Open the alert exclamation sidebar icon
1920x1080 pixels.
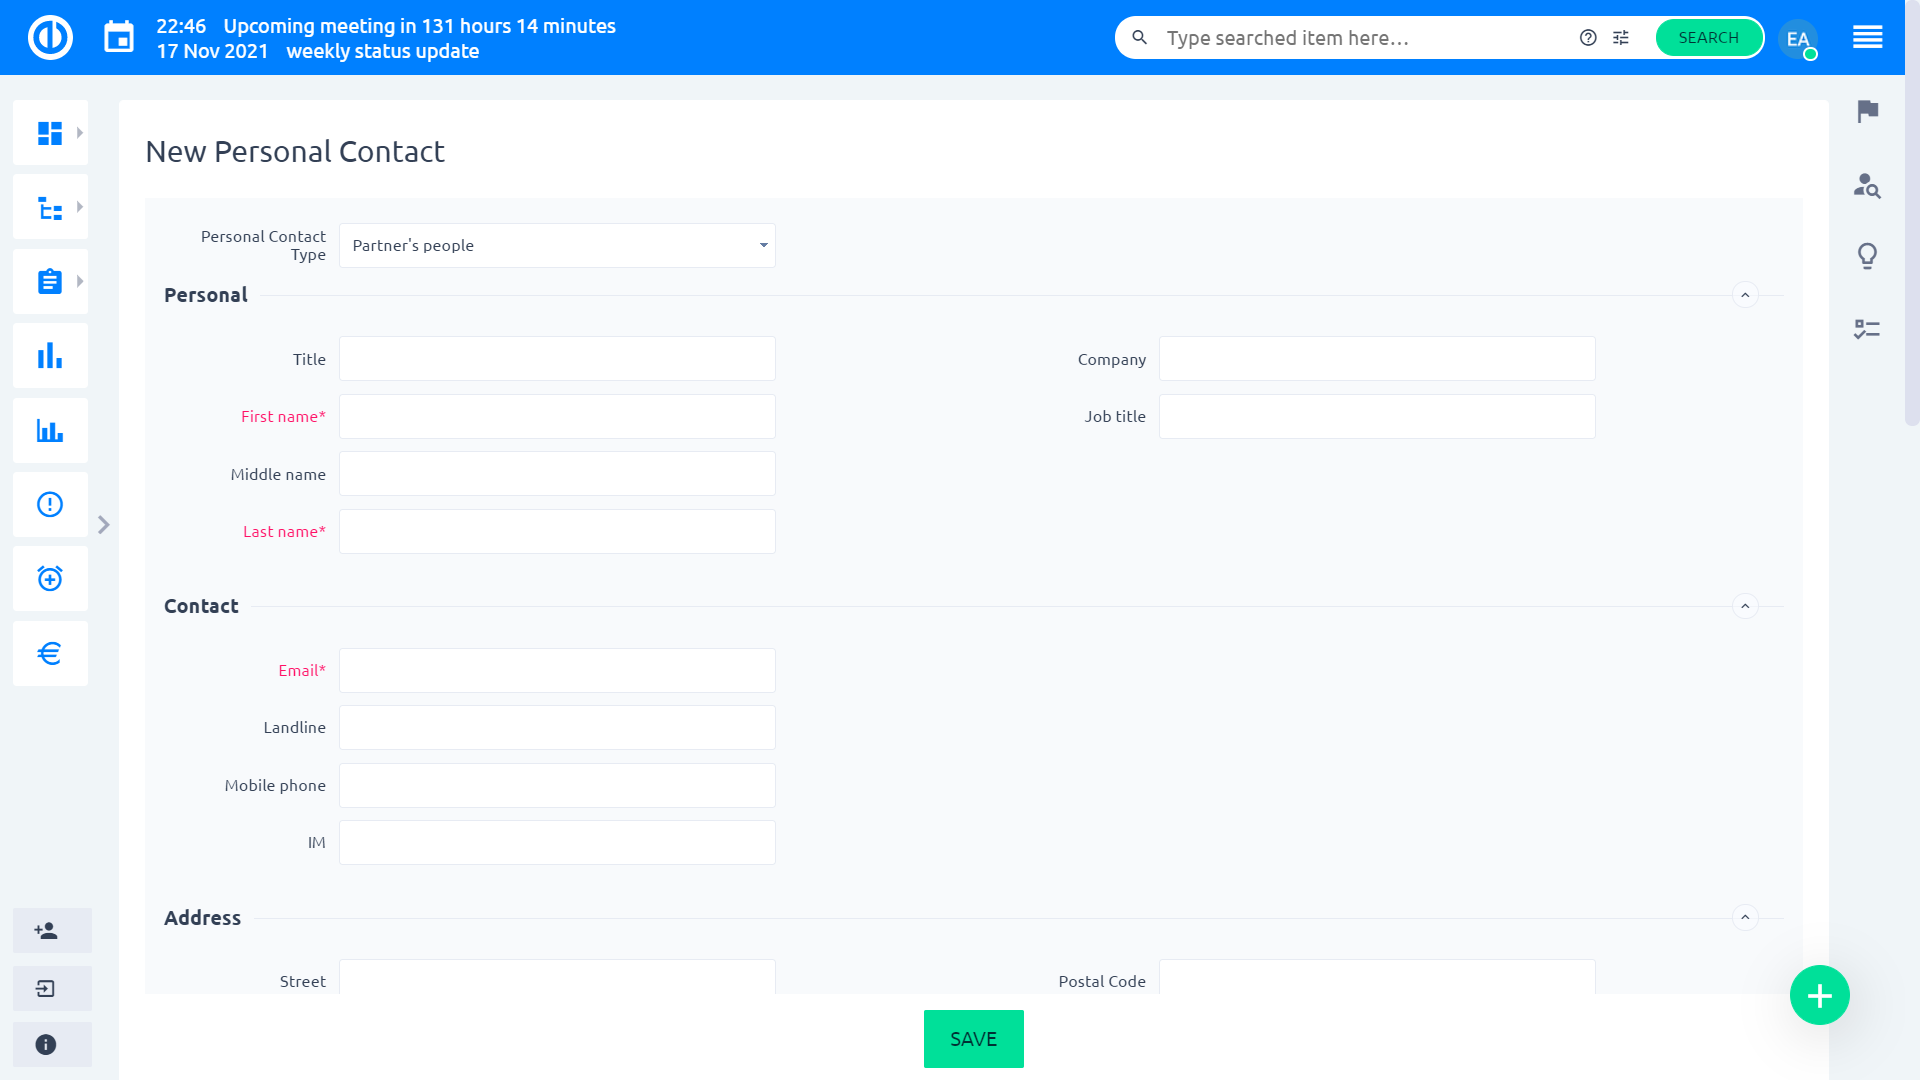[x=50, y=504]
